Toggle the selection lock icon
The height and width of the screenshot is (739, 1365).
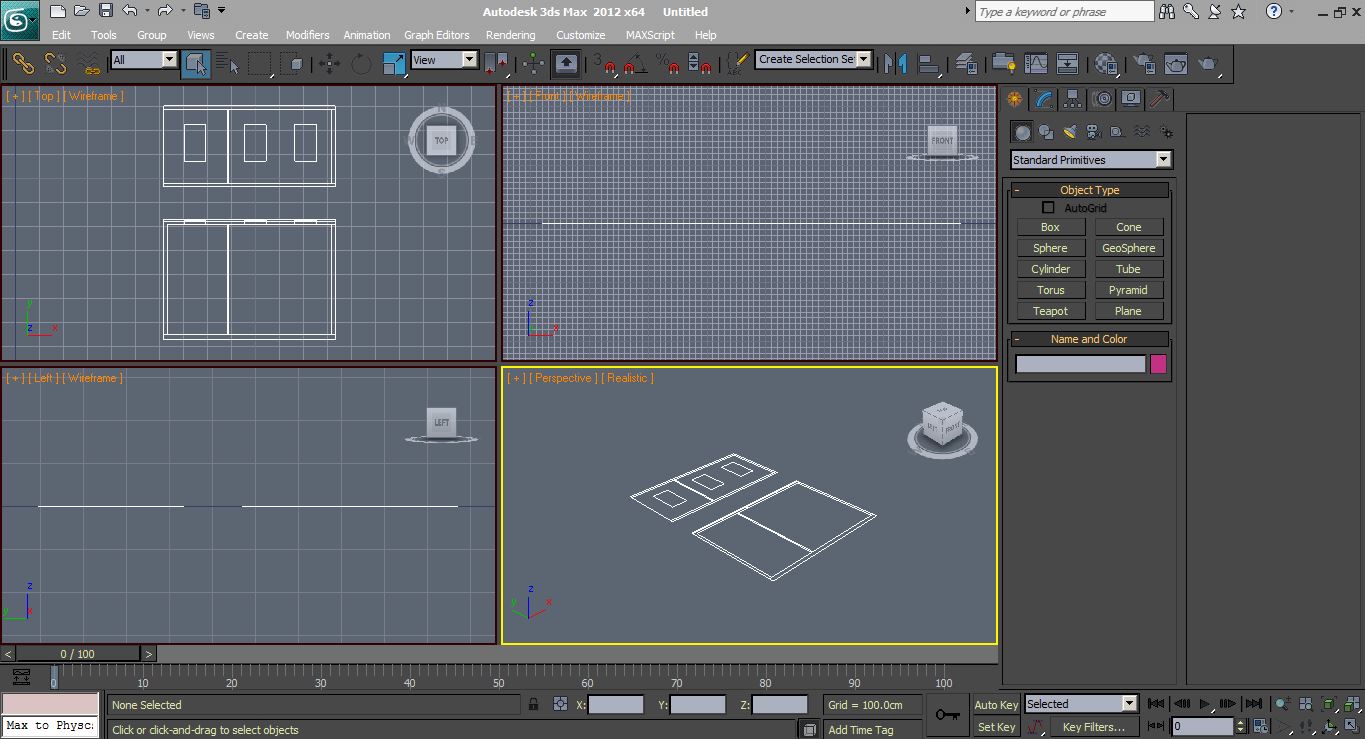coord(534,704)
